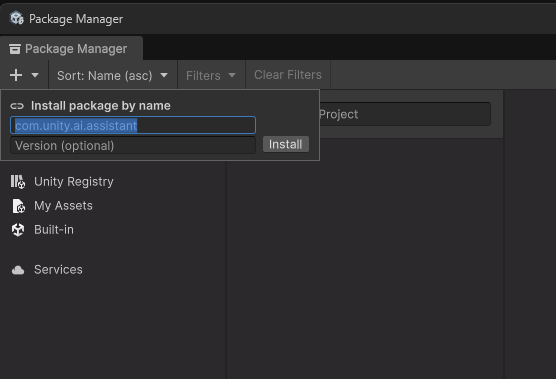Open My Assets in sidebar

pos(63,206)
